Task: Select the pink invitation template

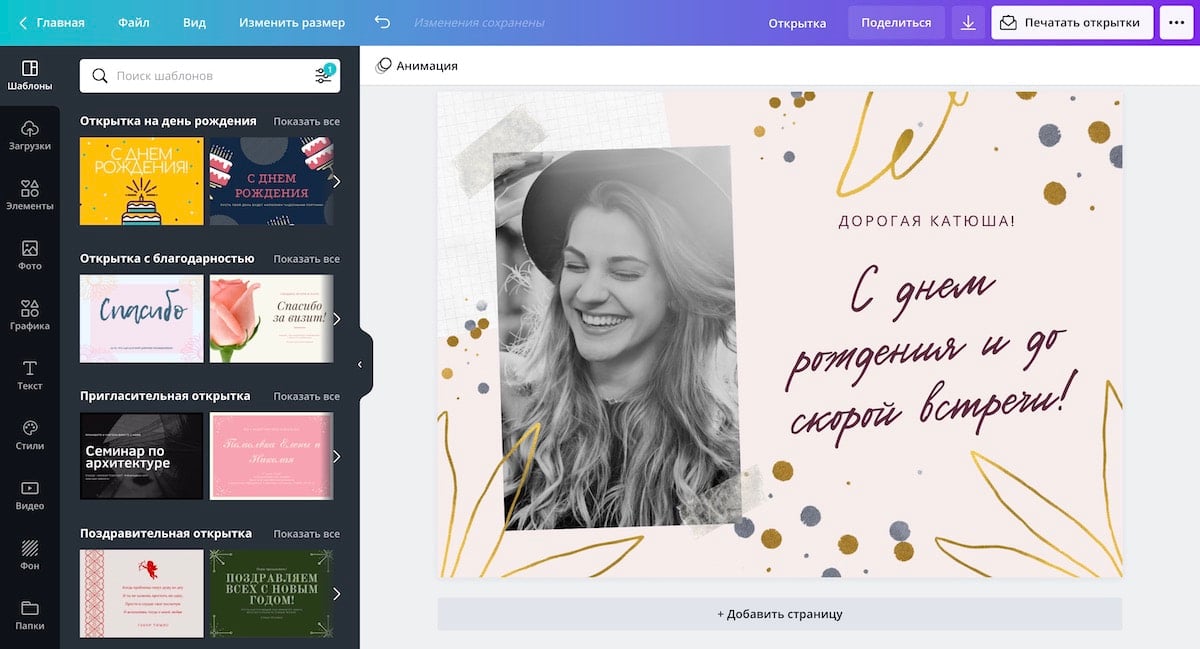Action: coord(271,456)
